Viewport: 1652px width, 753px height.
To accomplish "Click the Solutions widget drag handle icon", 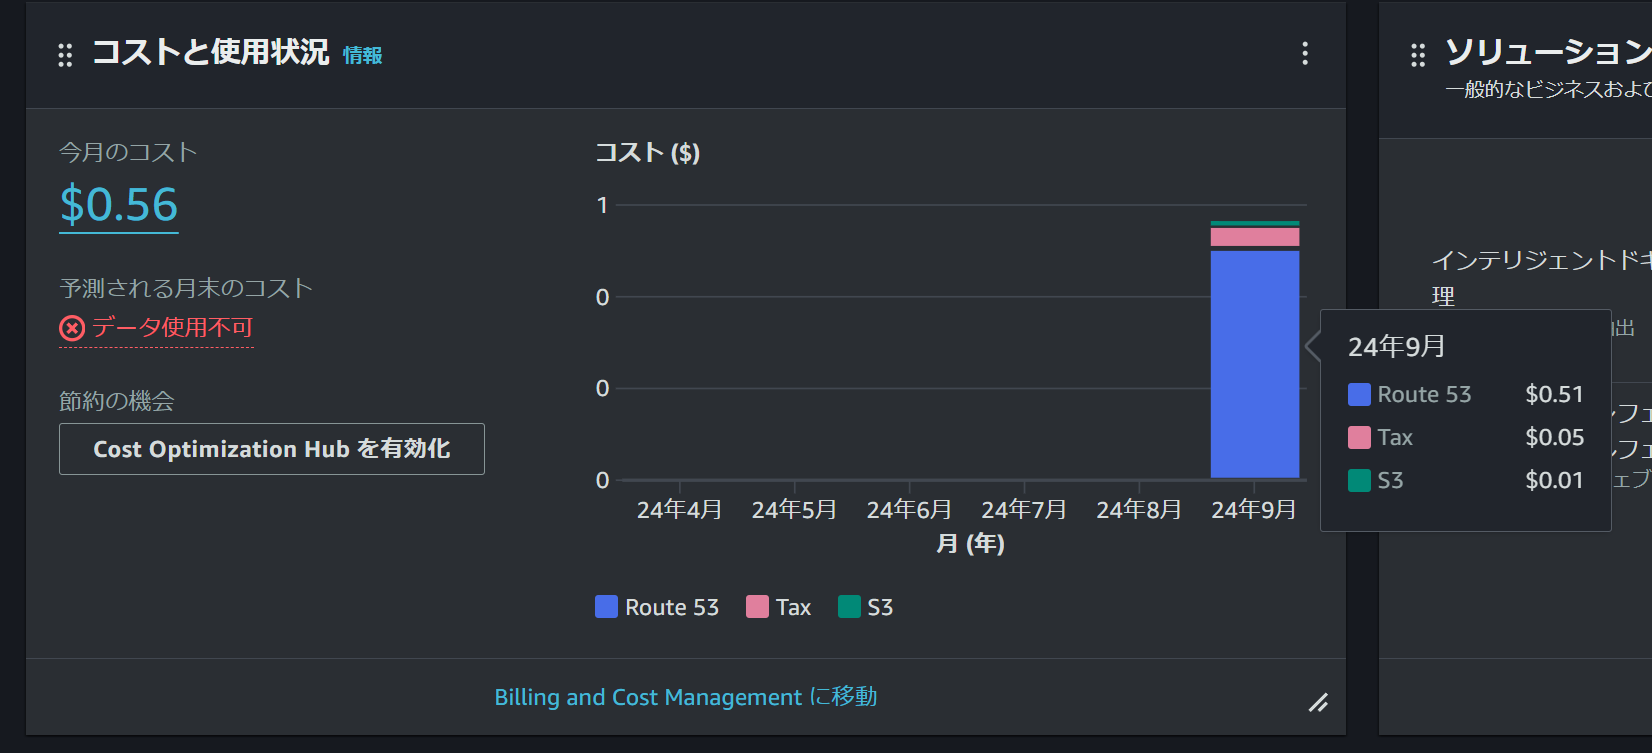I will click(1418, 55).
